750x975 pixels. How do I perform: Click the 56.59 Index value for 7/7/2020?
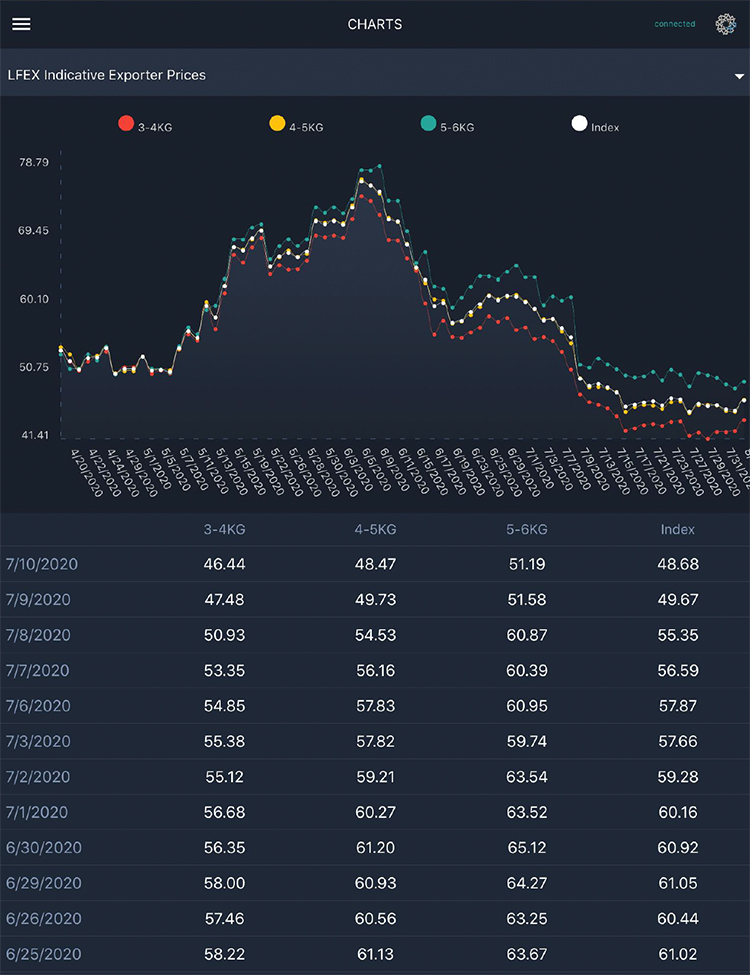(x=678, y=670)
